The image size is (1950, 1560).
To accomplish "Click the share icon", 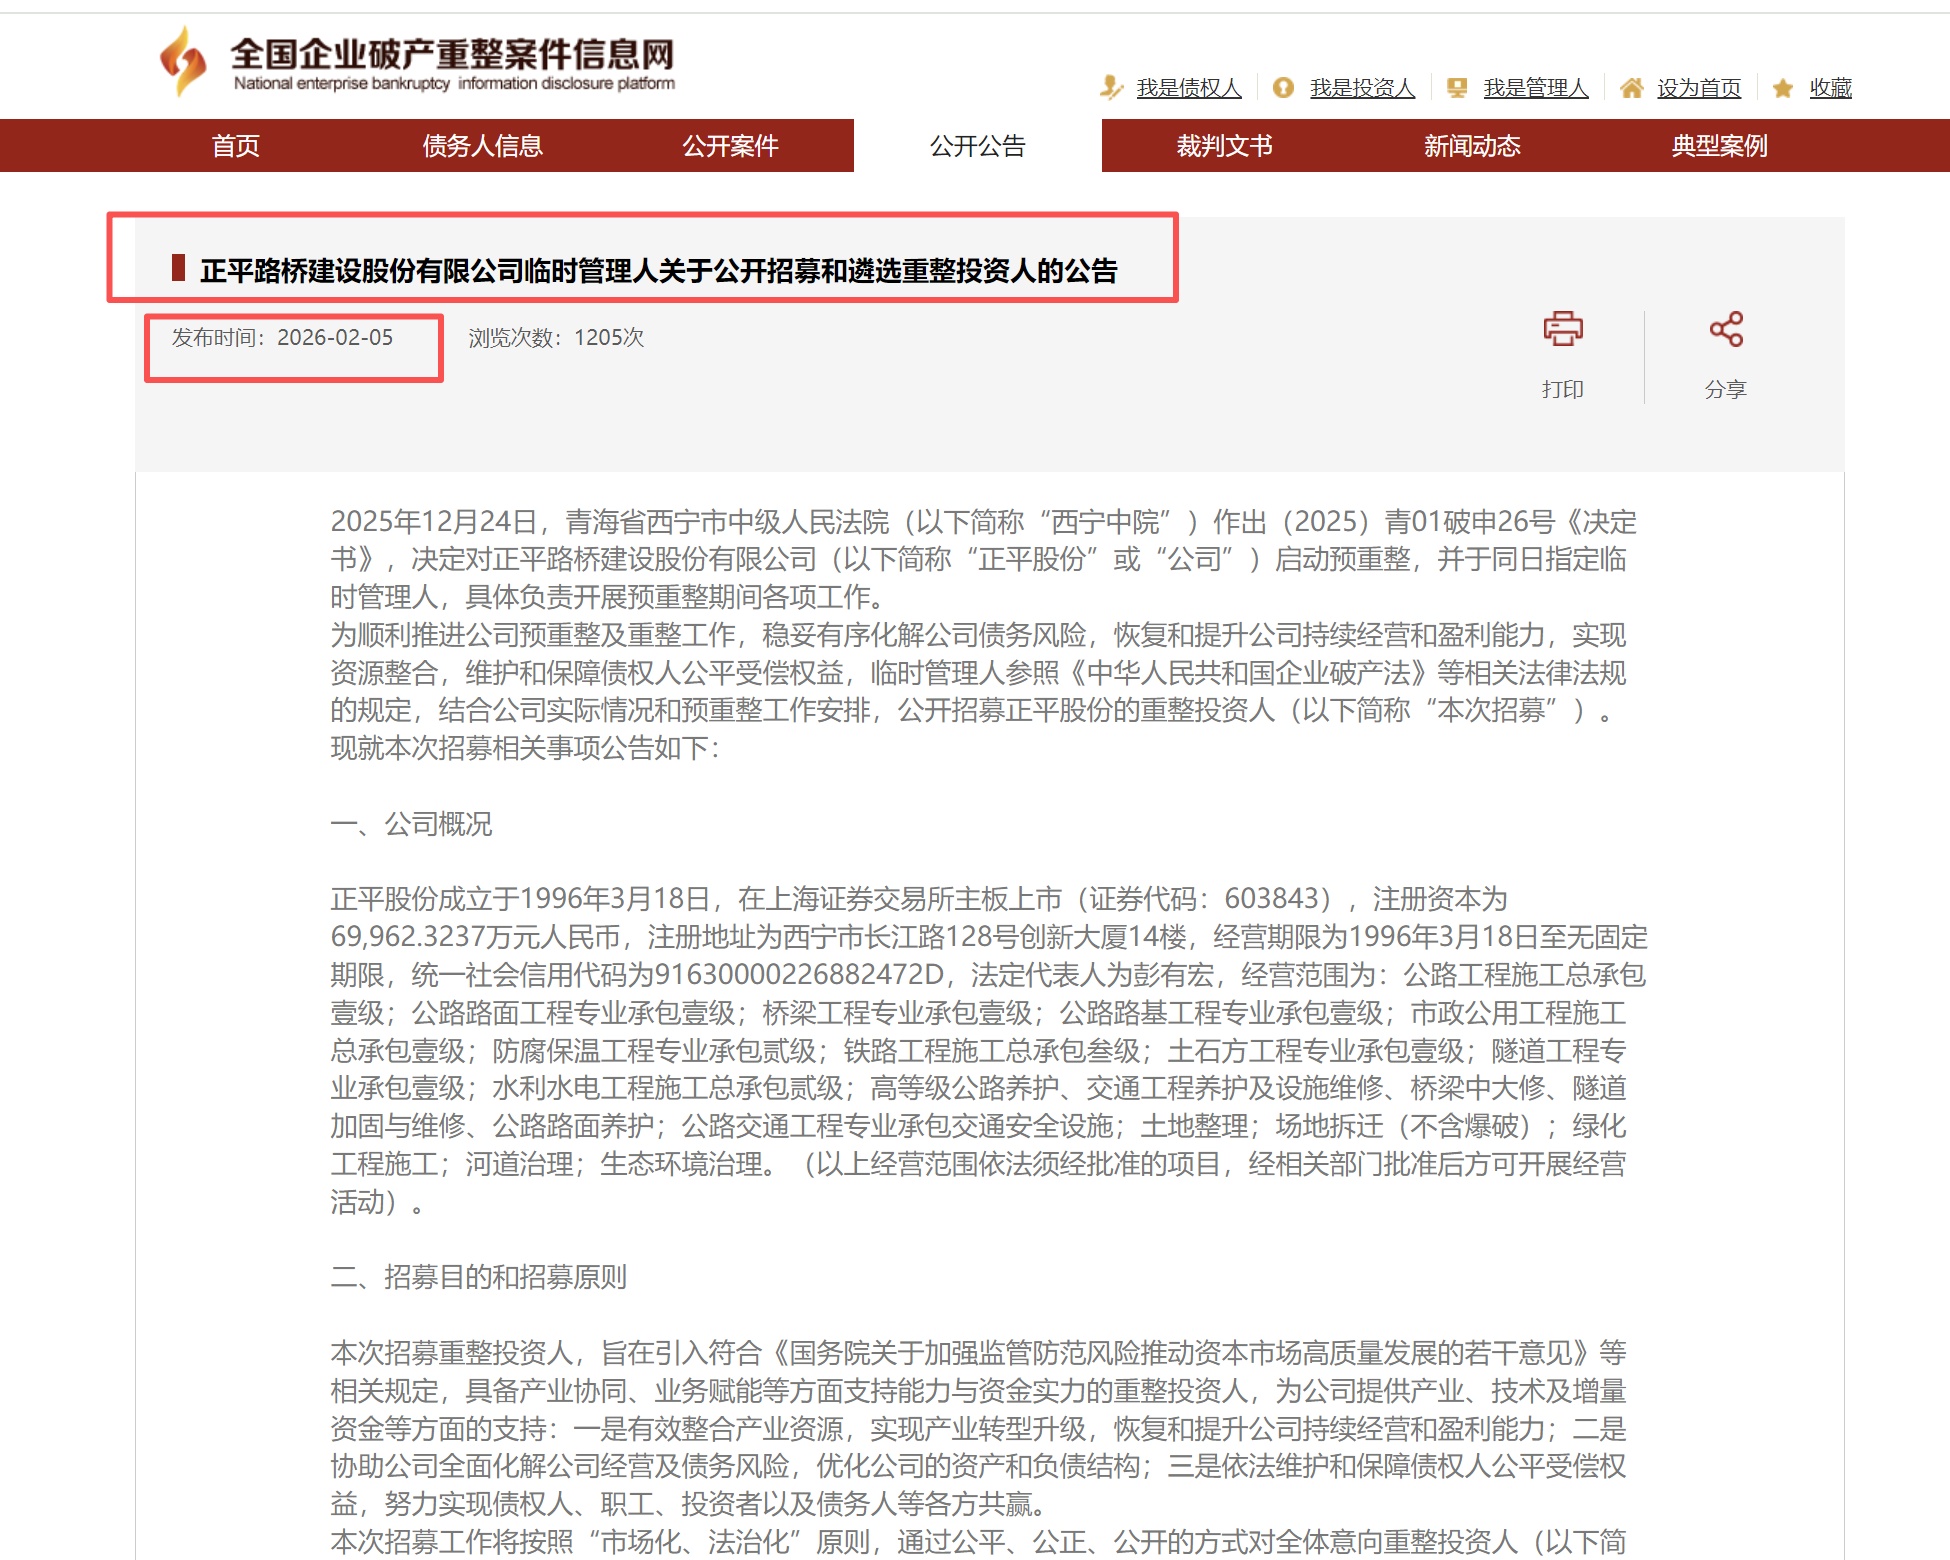I will coord(1725,329).
